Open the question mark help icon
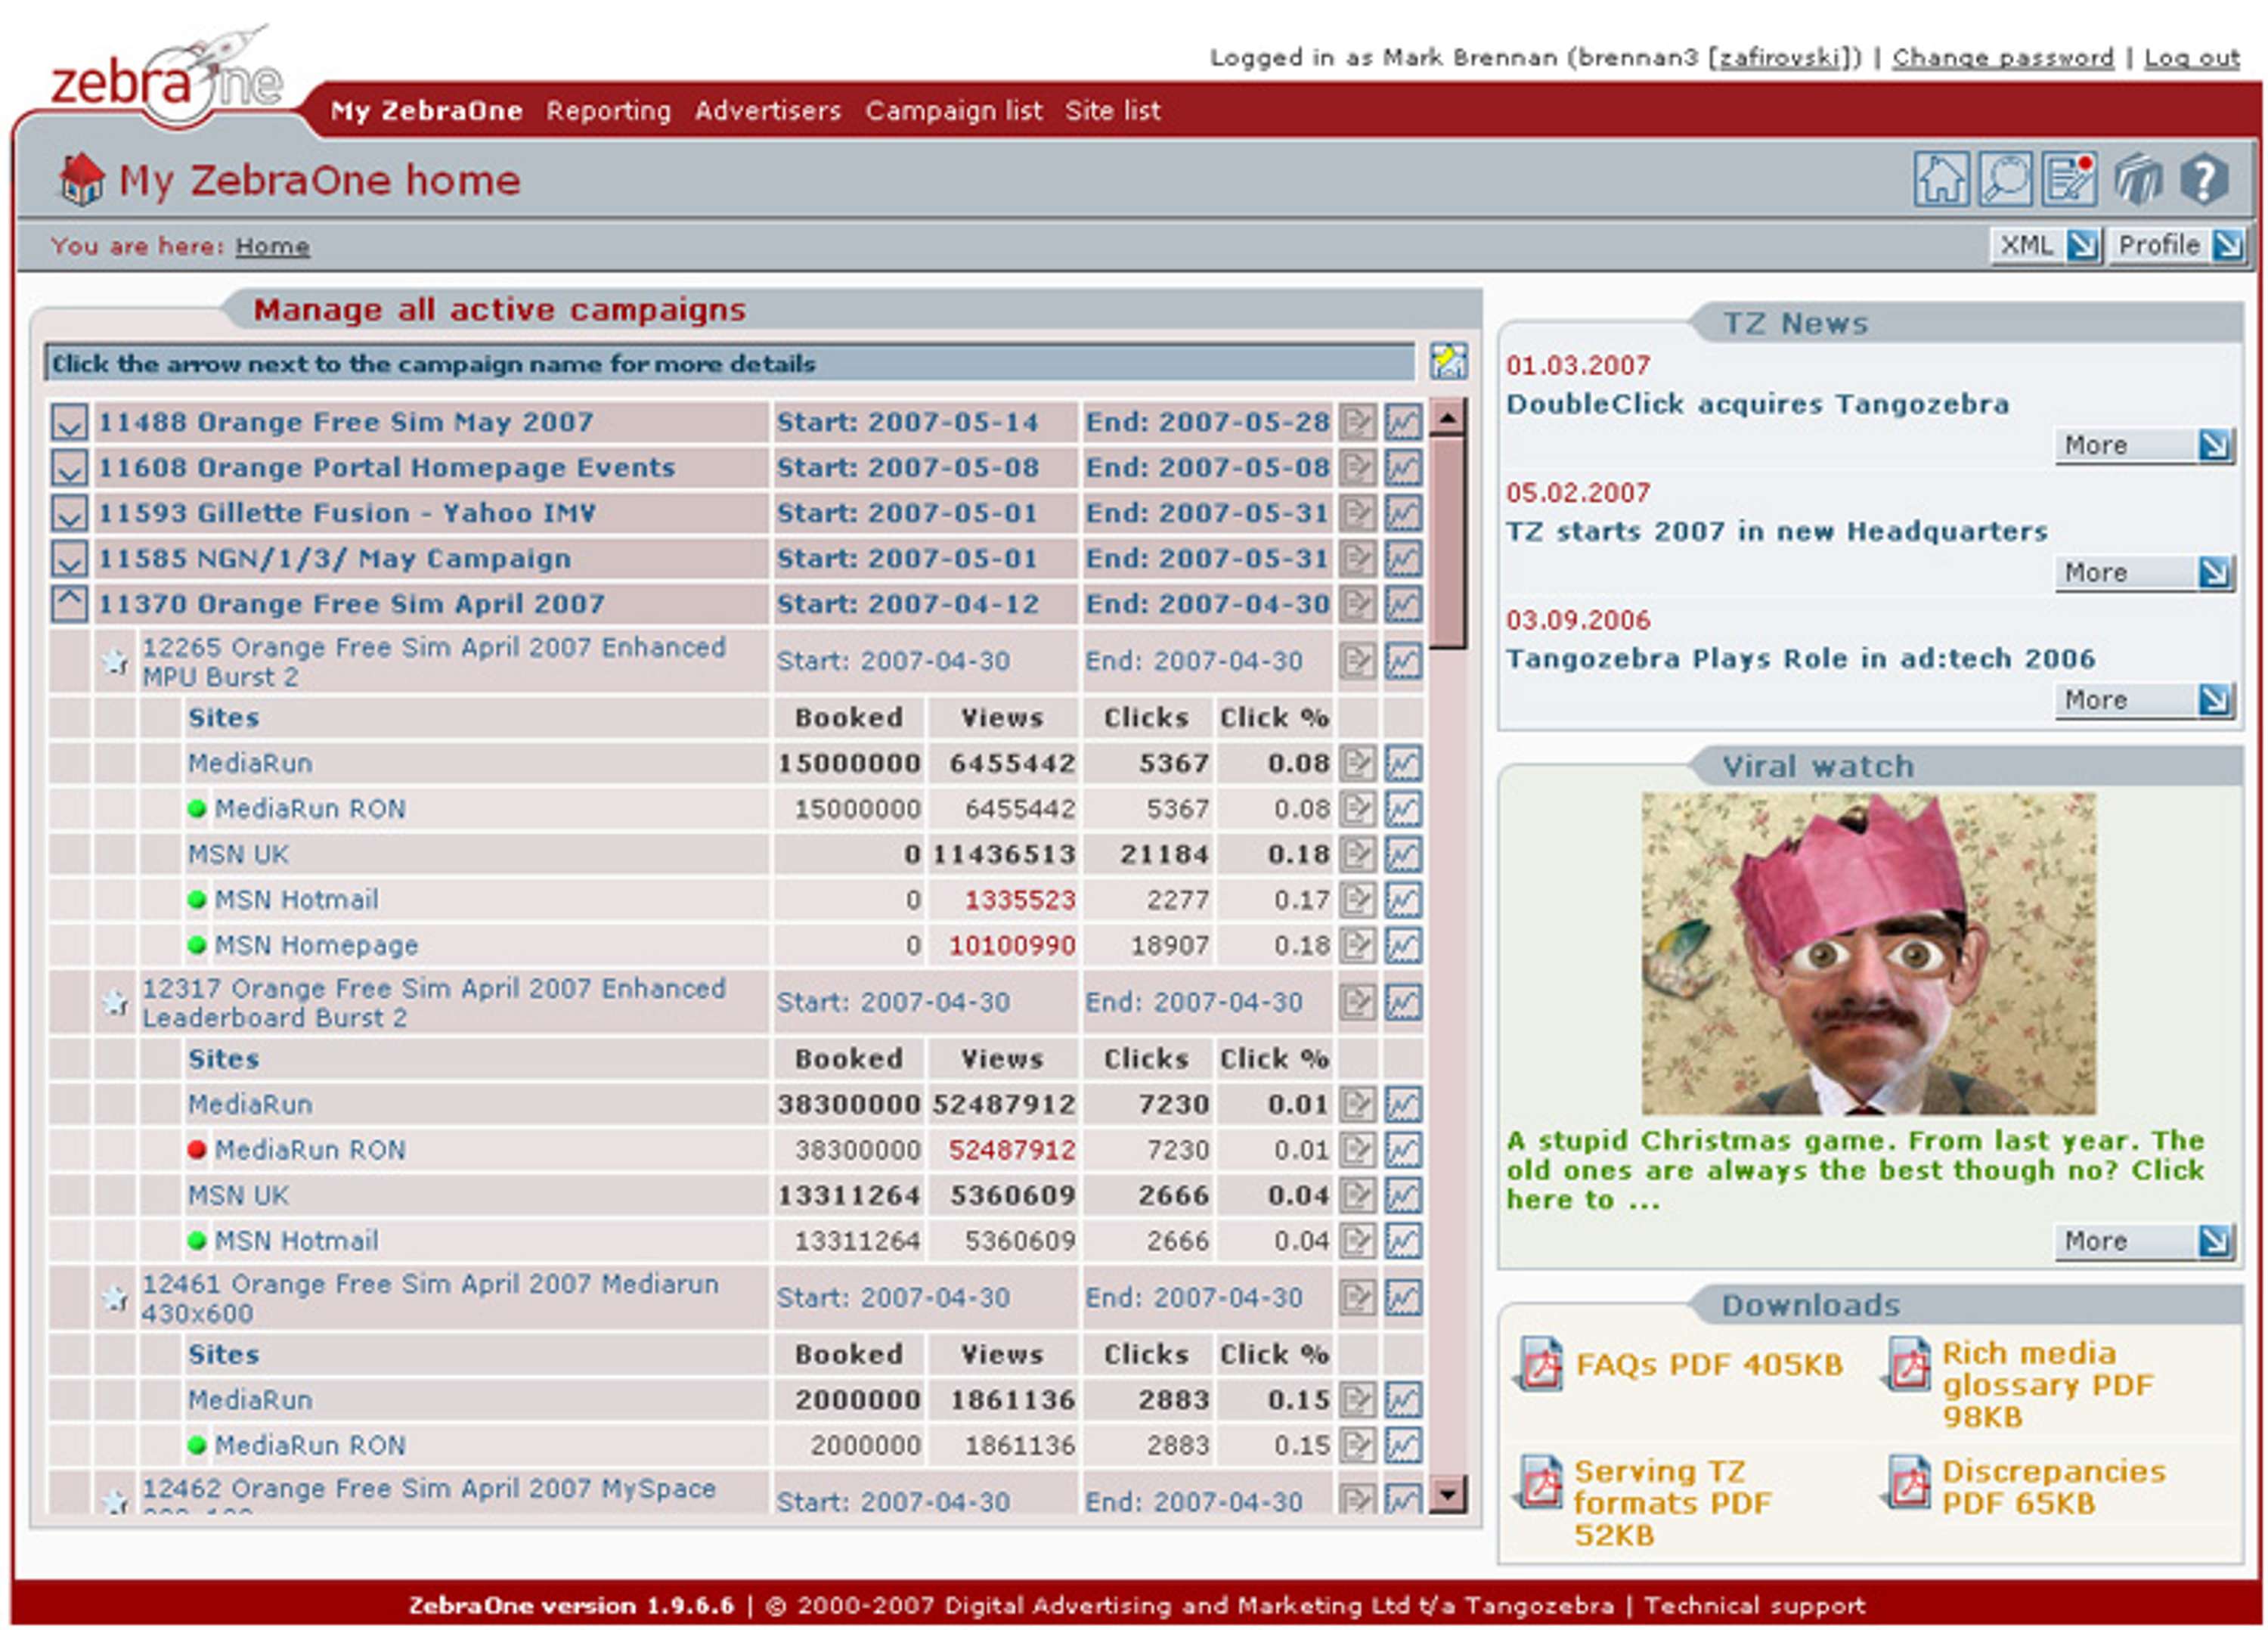 [2204, 181]
